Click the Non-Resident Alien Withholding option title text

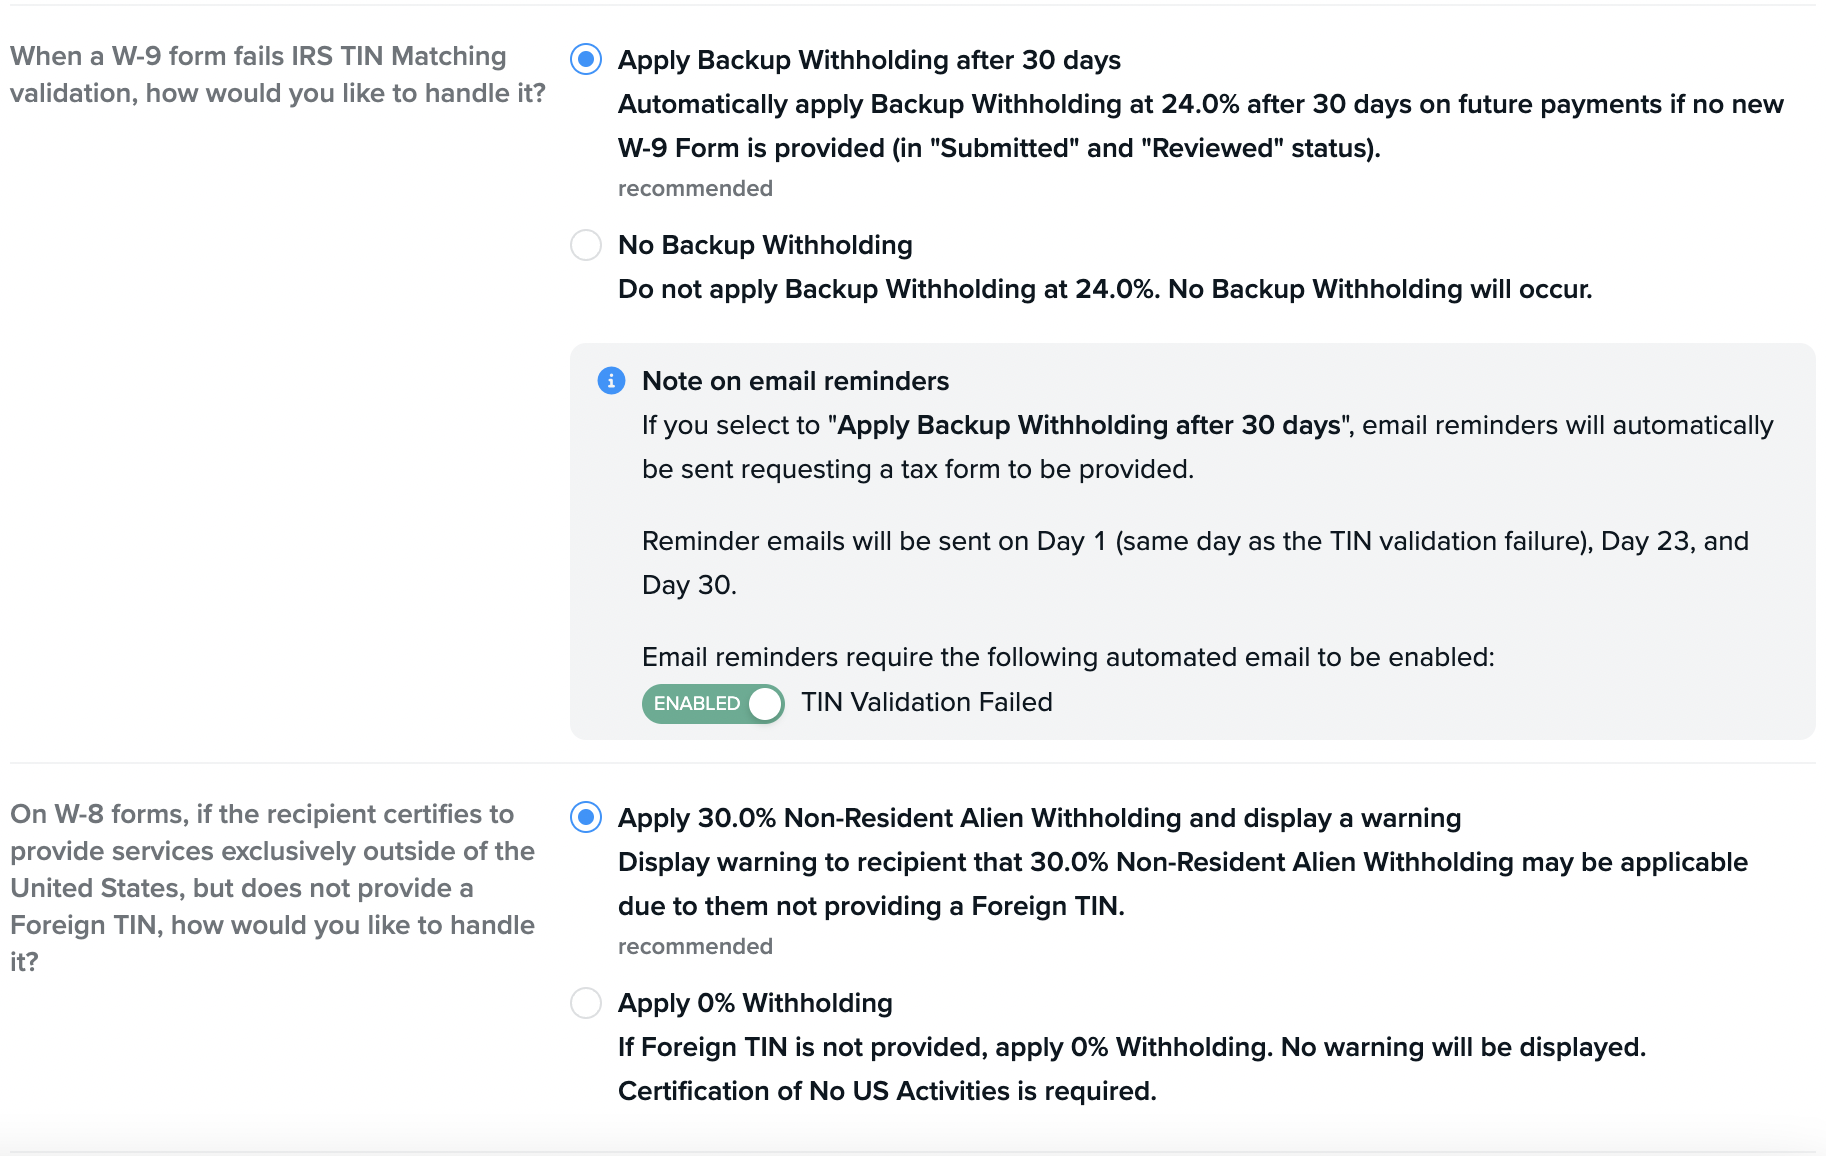pos(1039,818)
